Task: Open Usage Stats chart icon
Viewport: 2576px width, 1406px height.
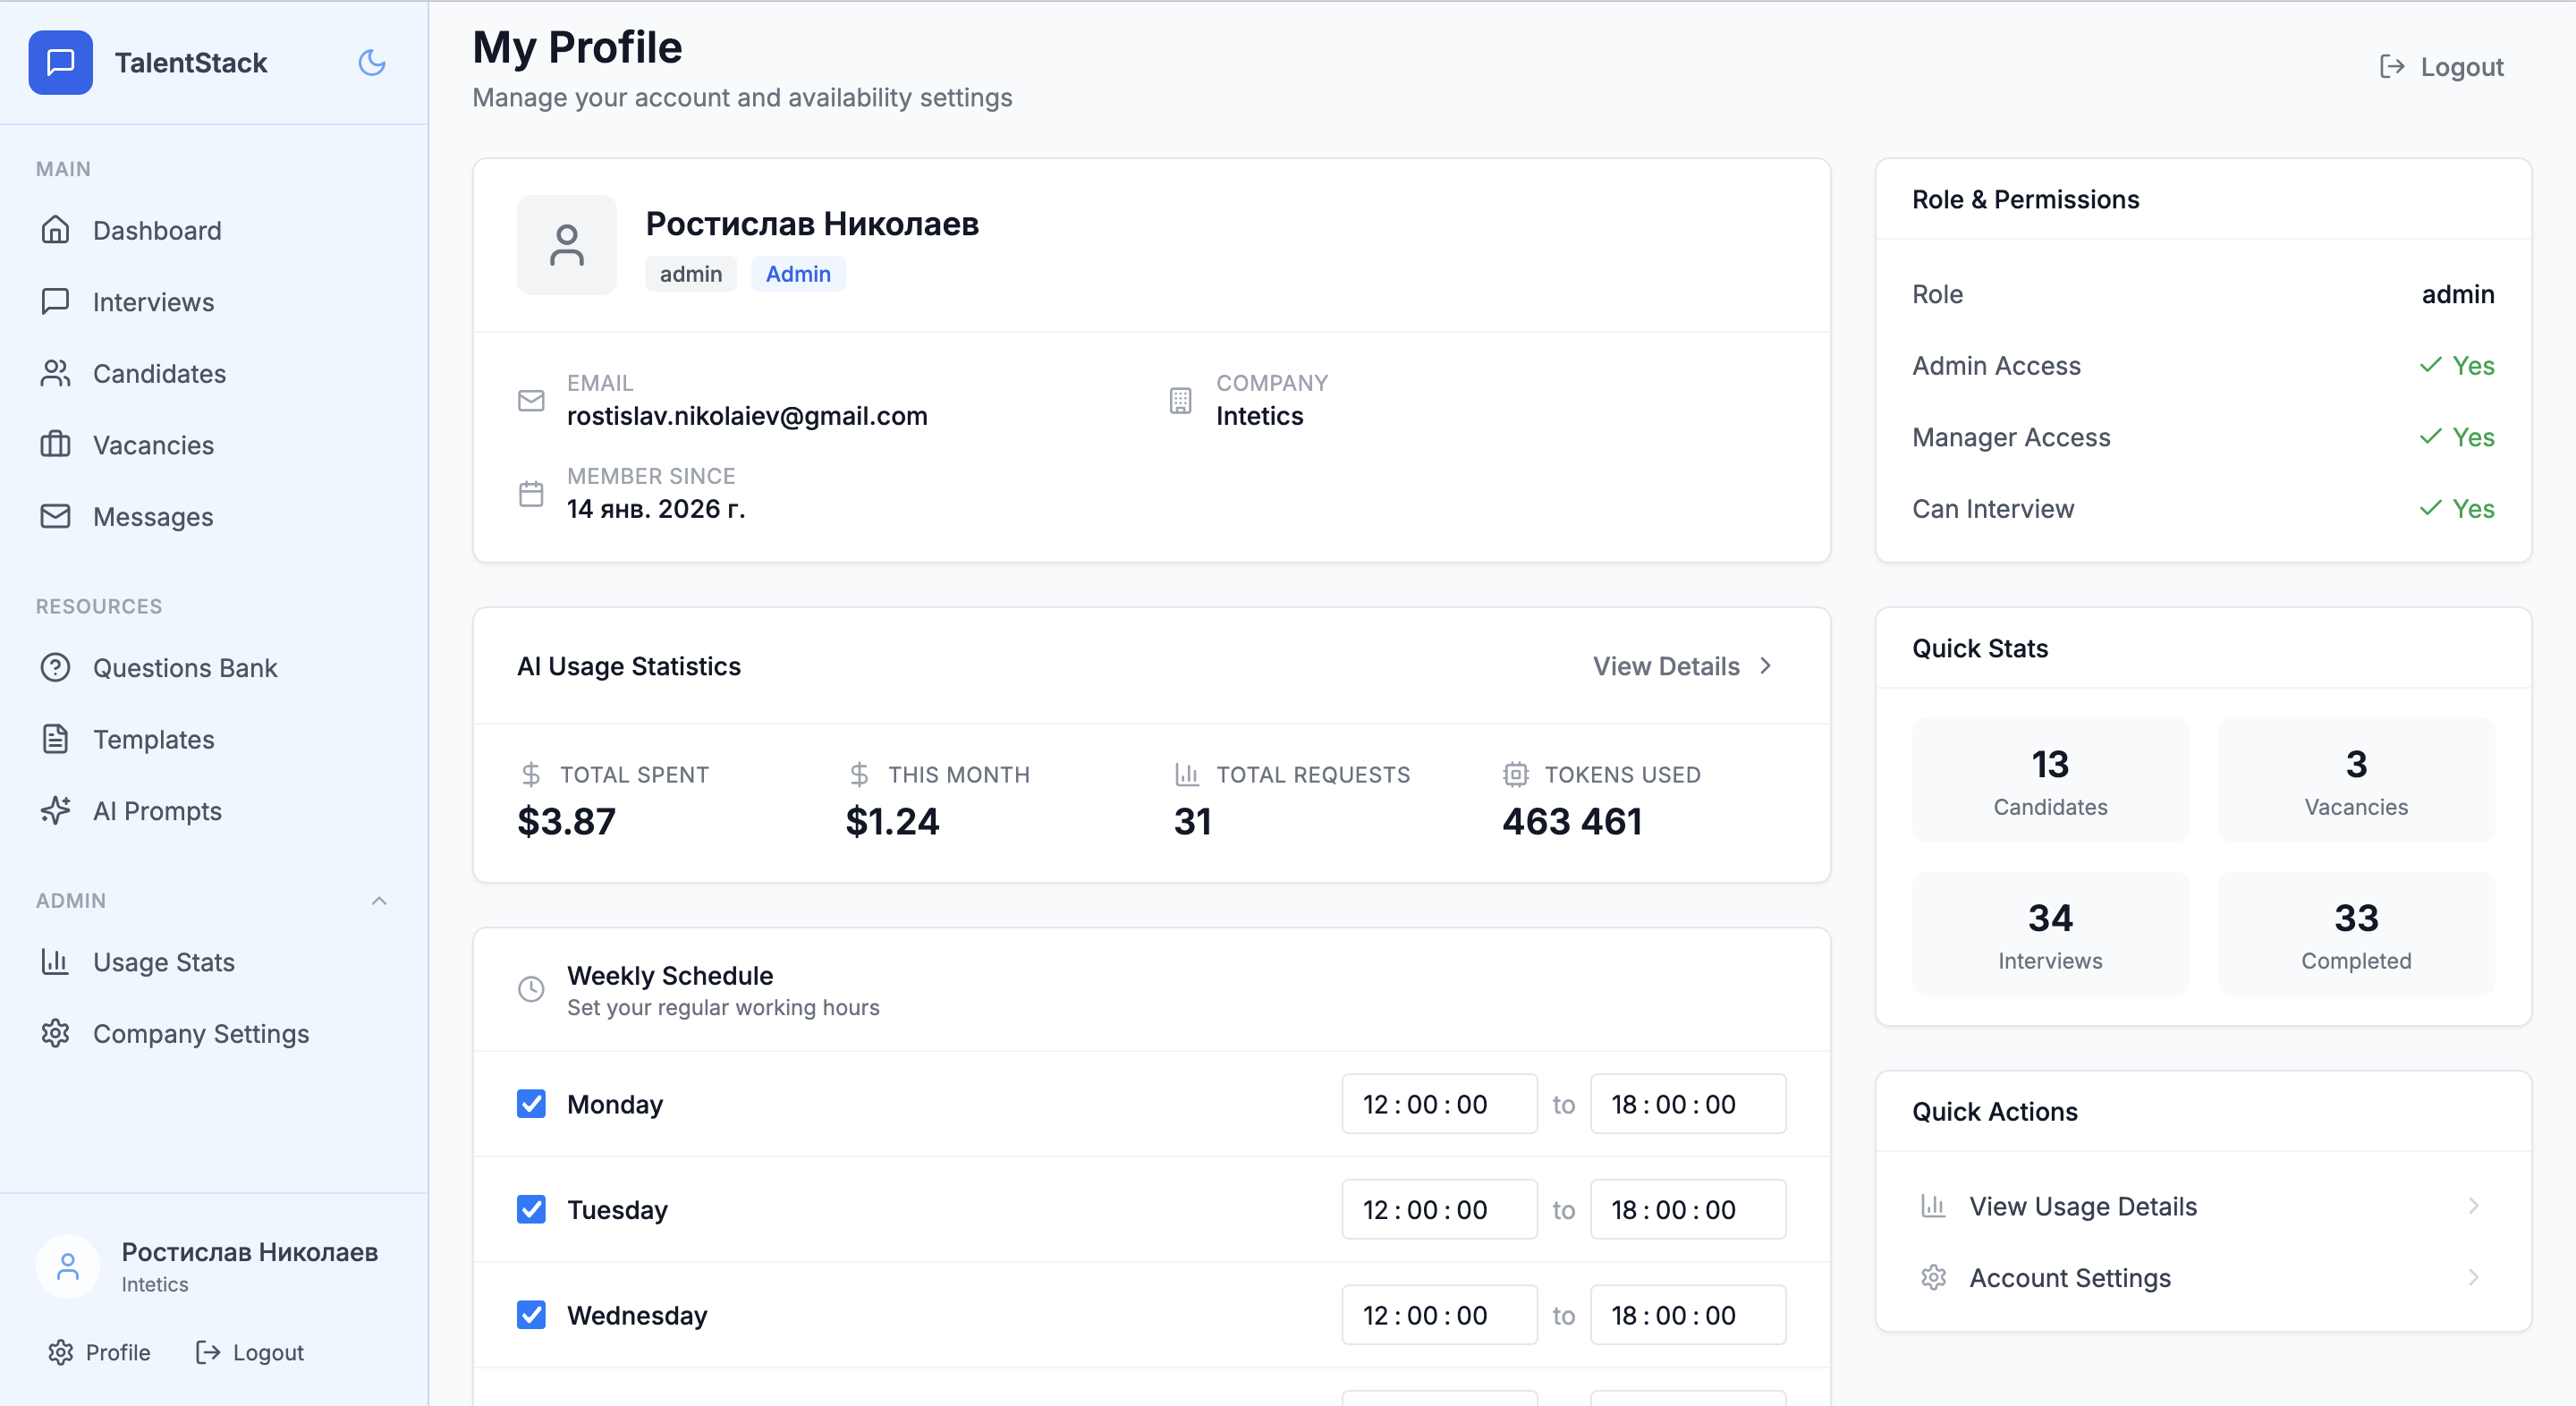Action: click(x=56, y=961)
